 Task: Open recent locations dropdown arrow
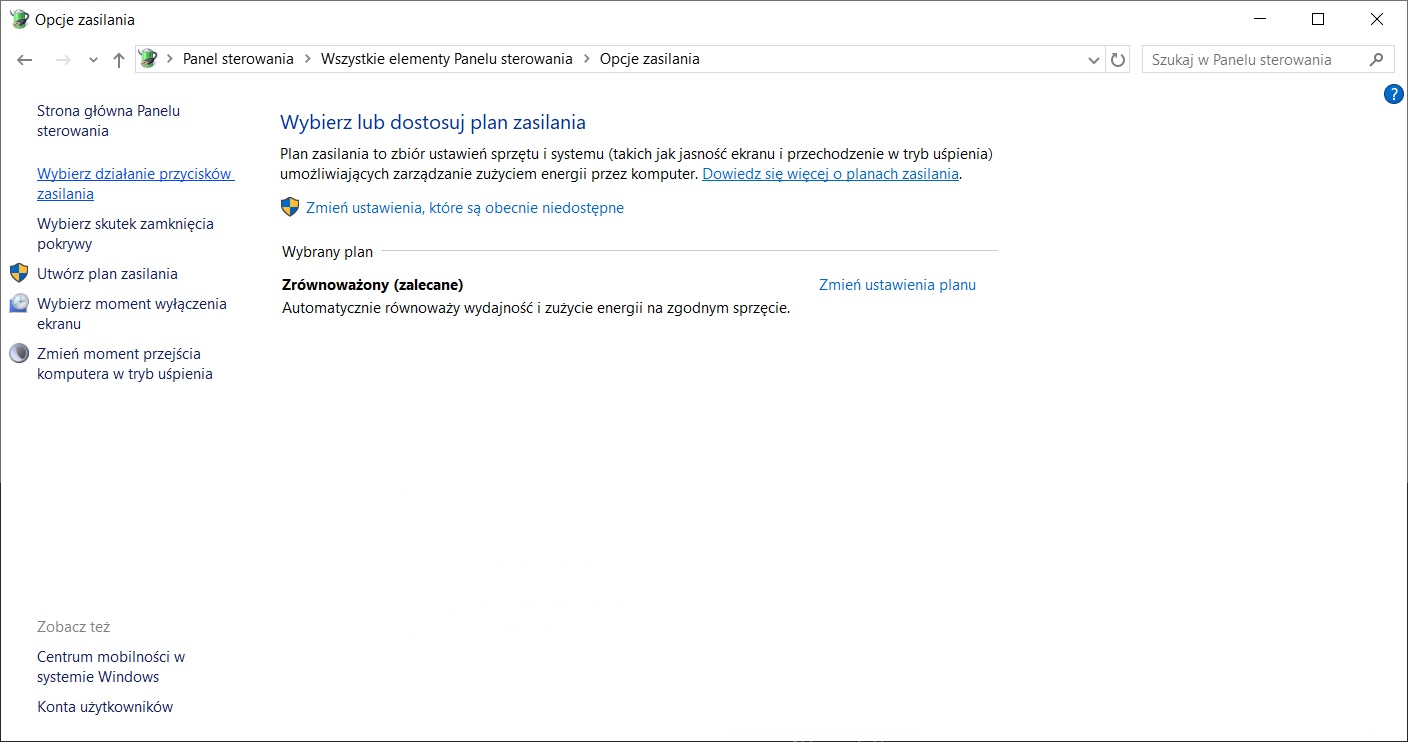click(93, 60)
